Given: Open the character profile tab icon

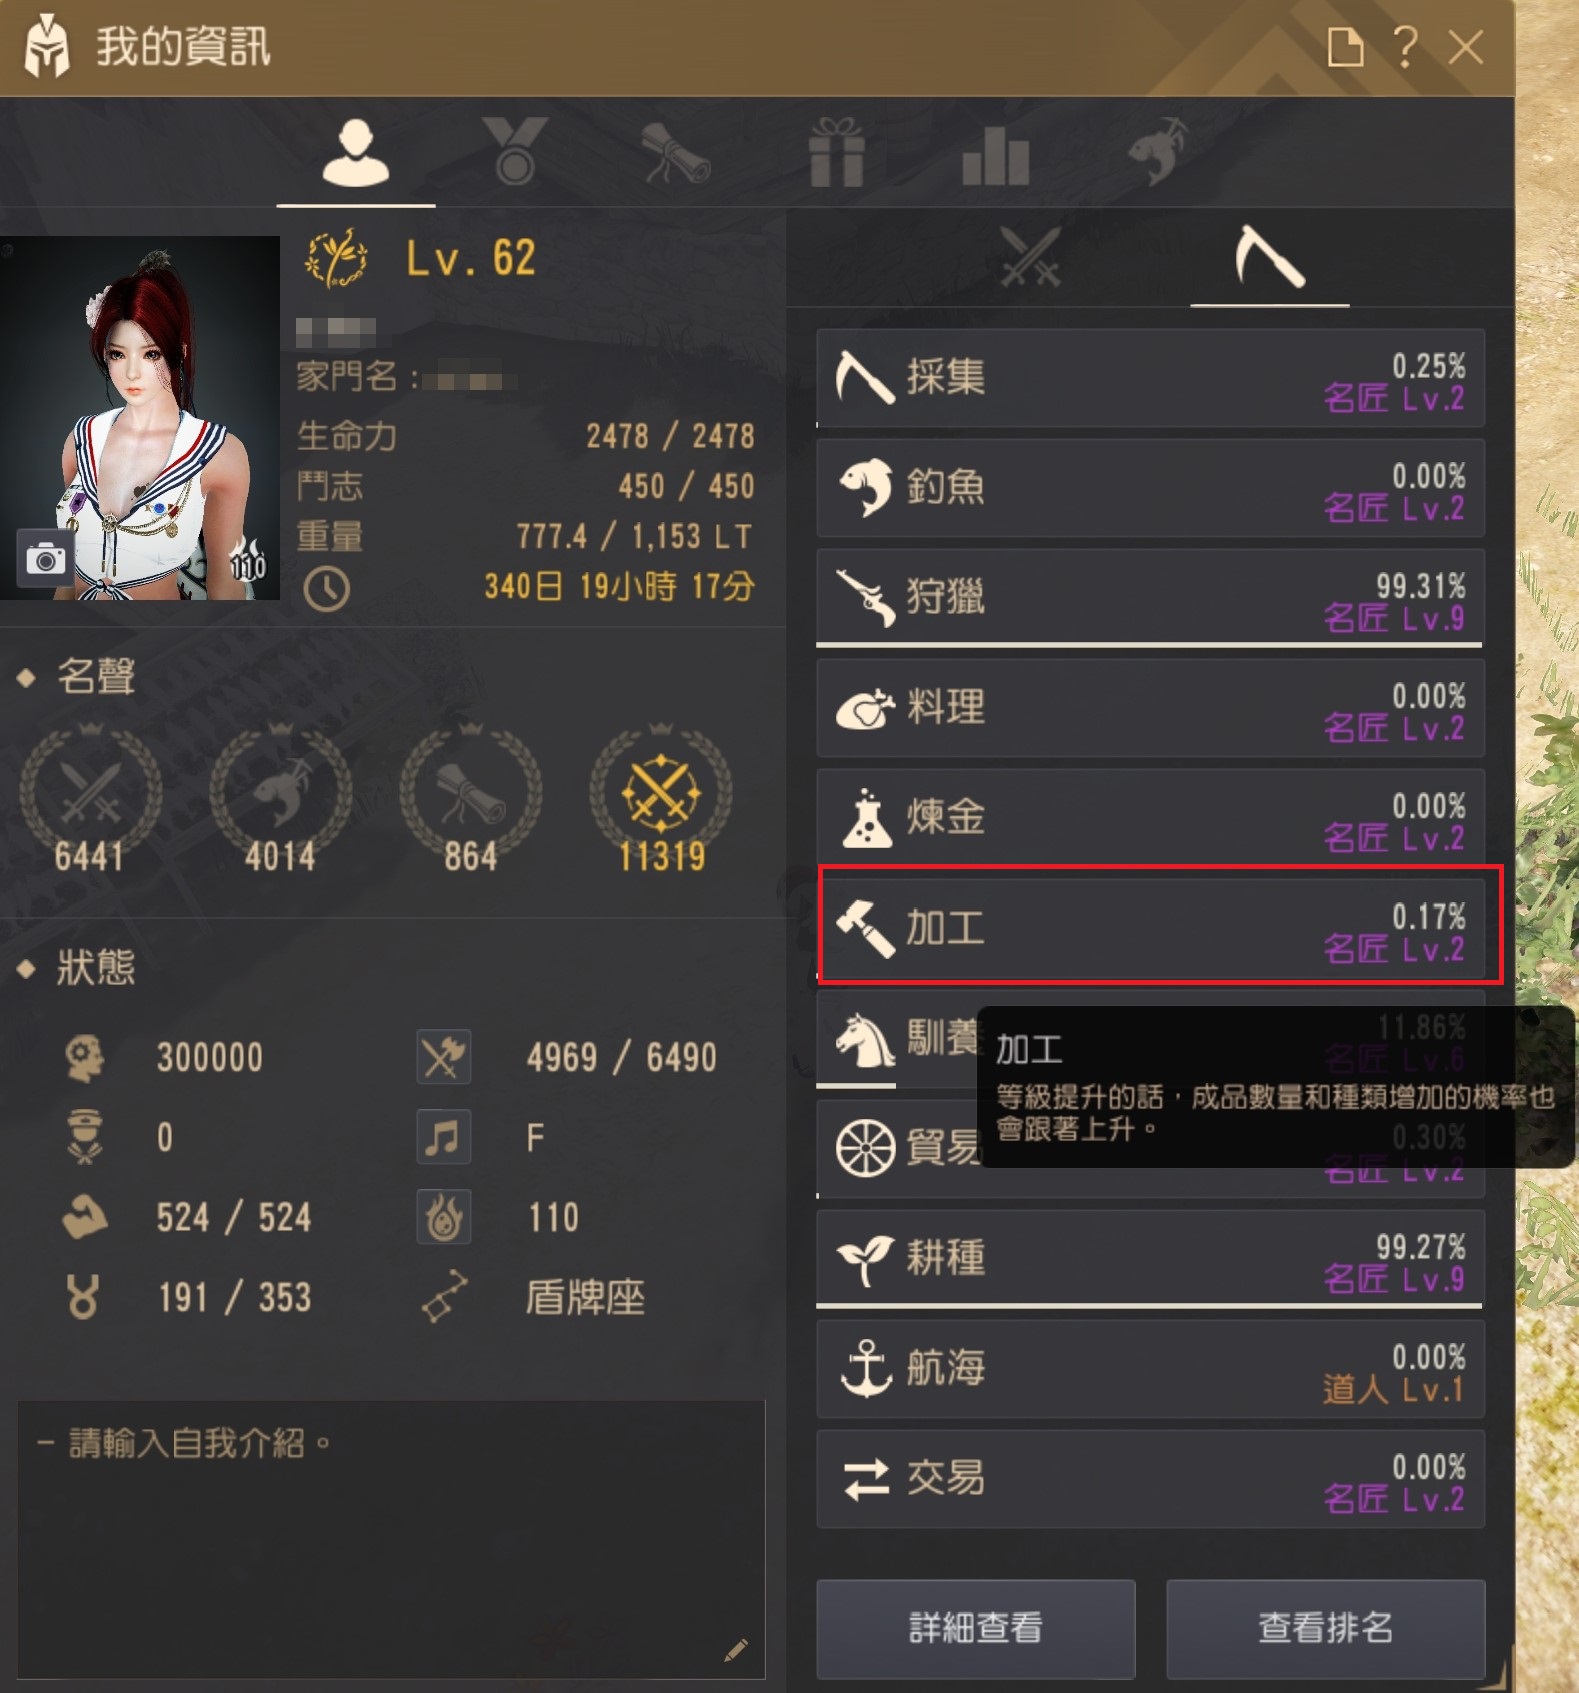Looking at the screenshot, I should [355, 153].
